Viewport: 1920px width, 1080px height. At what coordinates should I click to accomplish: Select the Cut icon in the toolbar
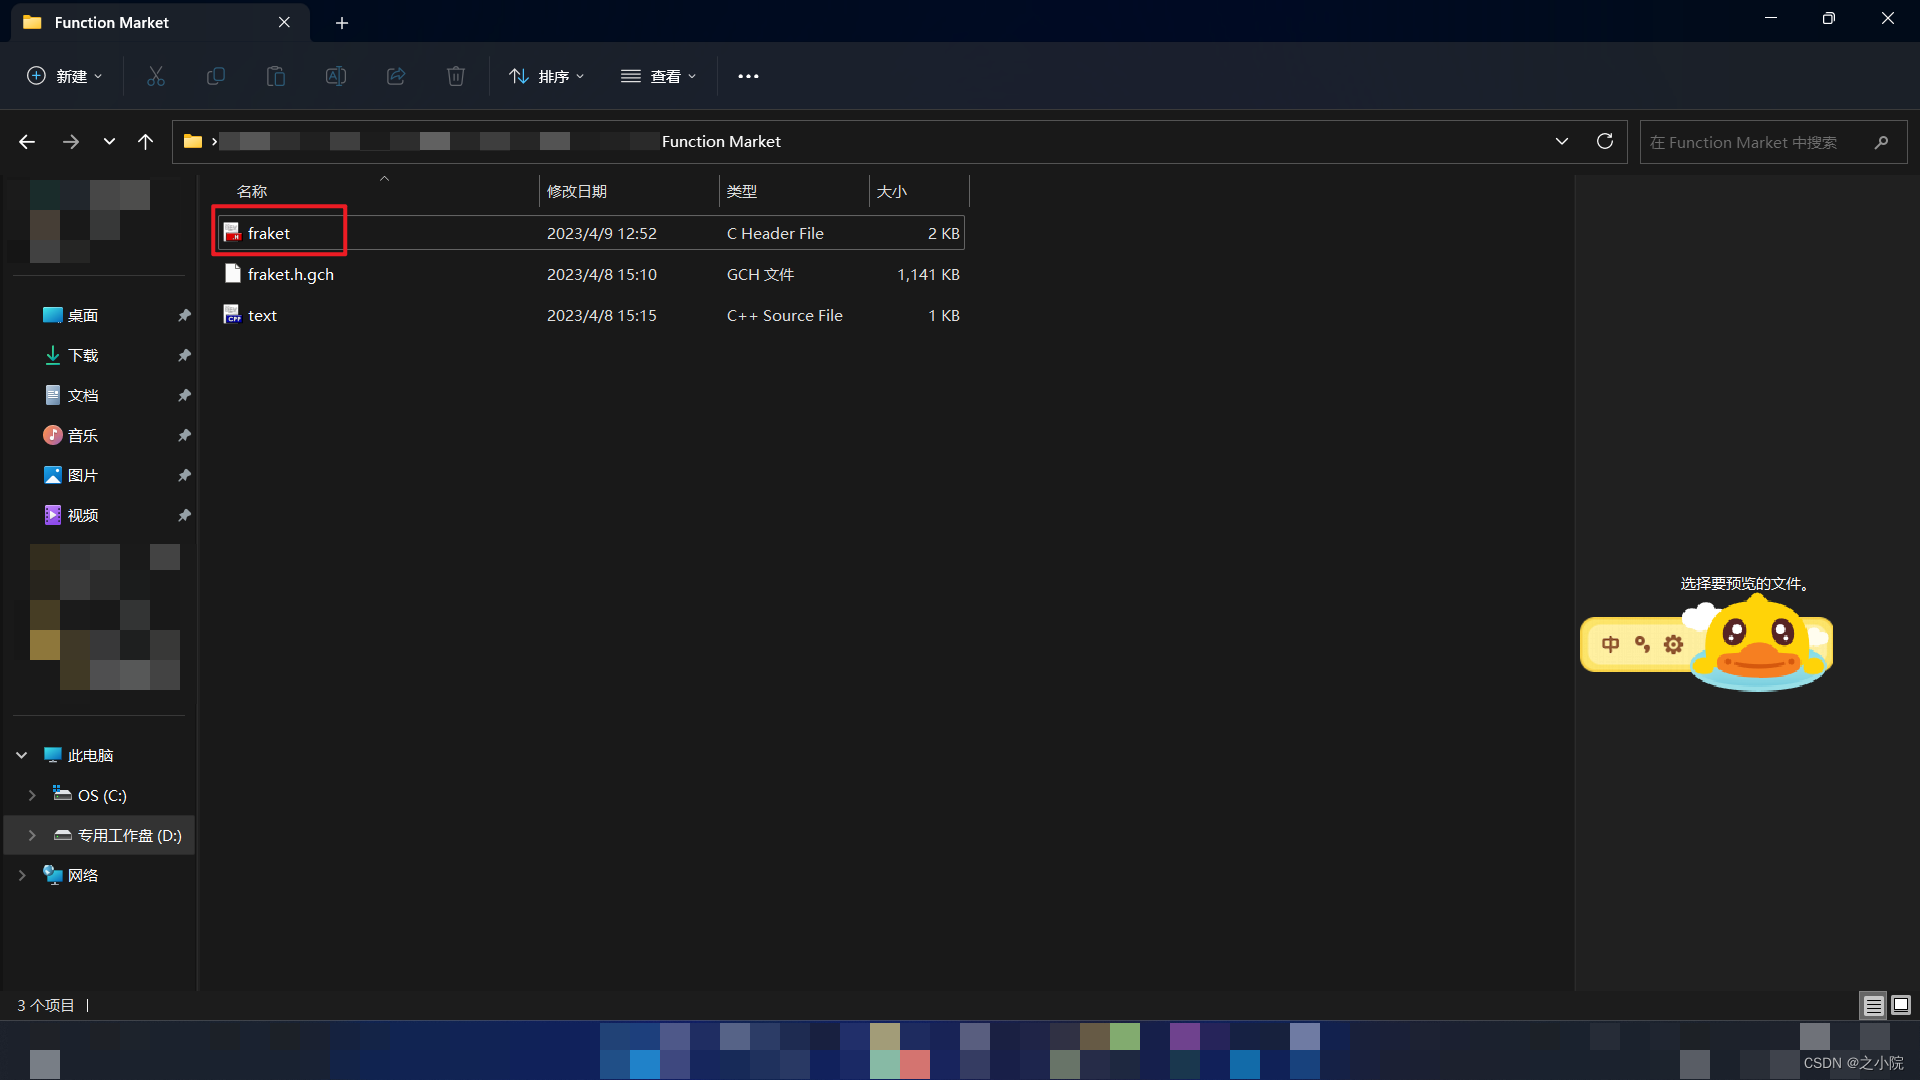(x=155, y=75)
